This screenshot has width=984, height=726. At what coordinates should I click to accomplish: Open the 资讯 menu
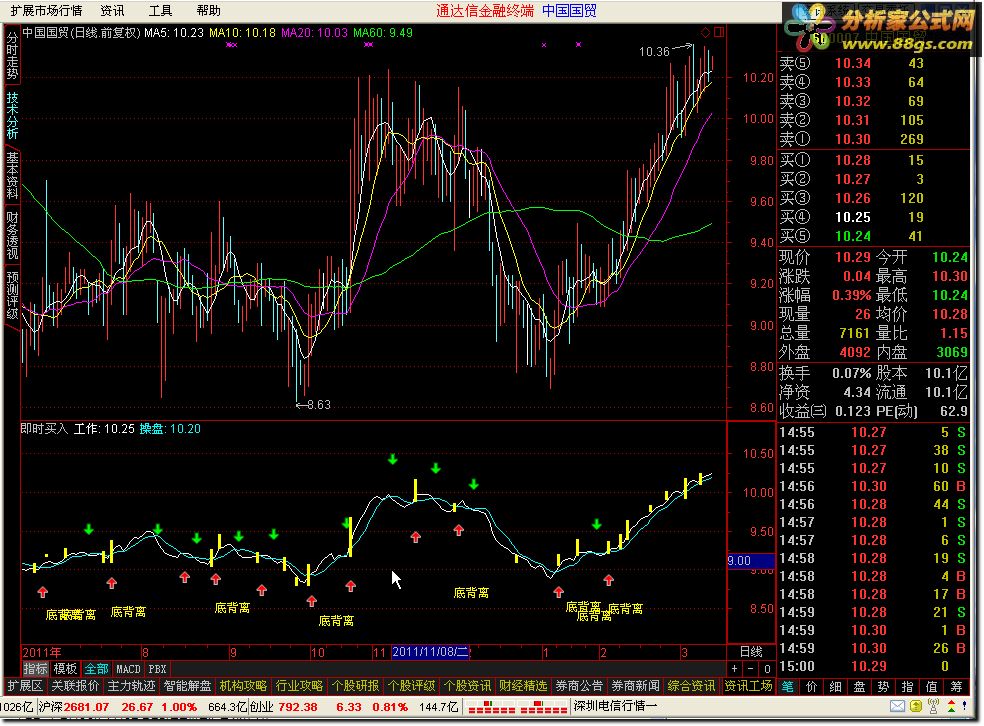pos(112,11)
